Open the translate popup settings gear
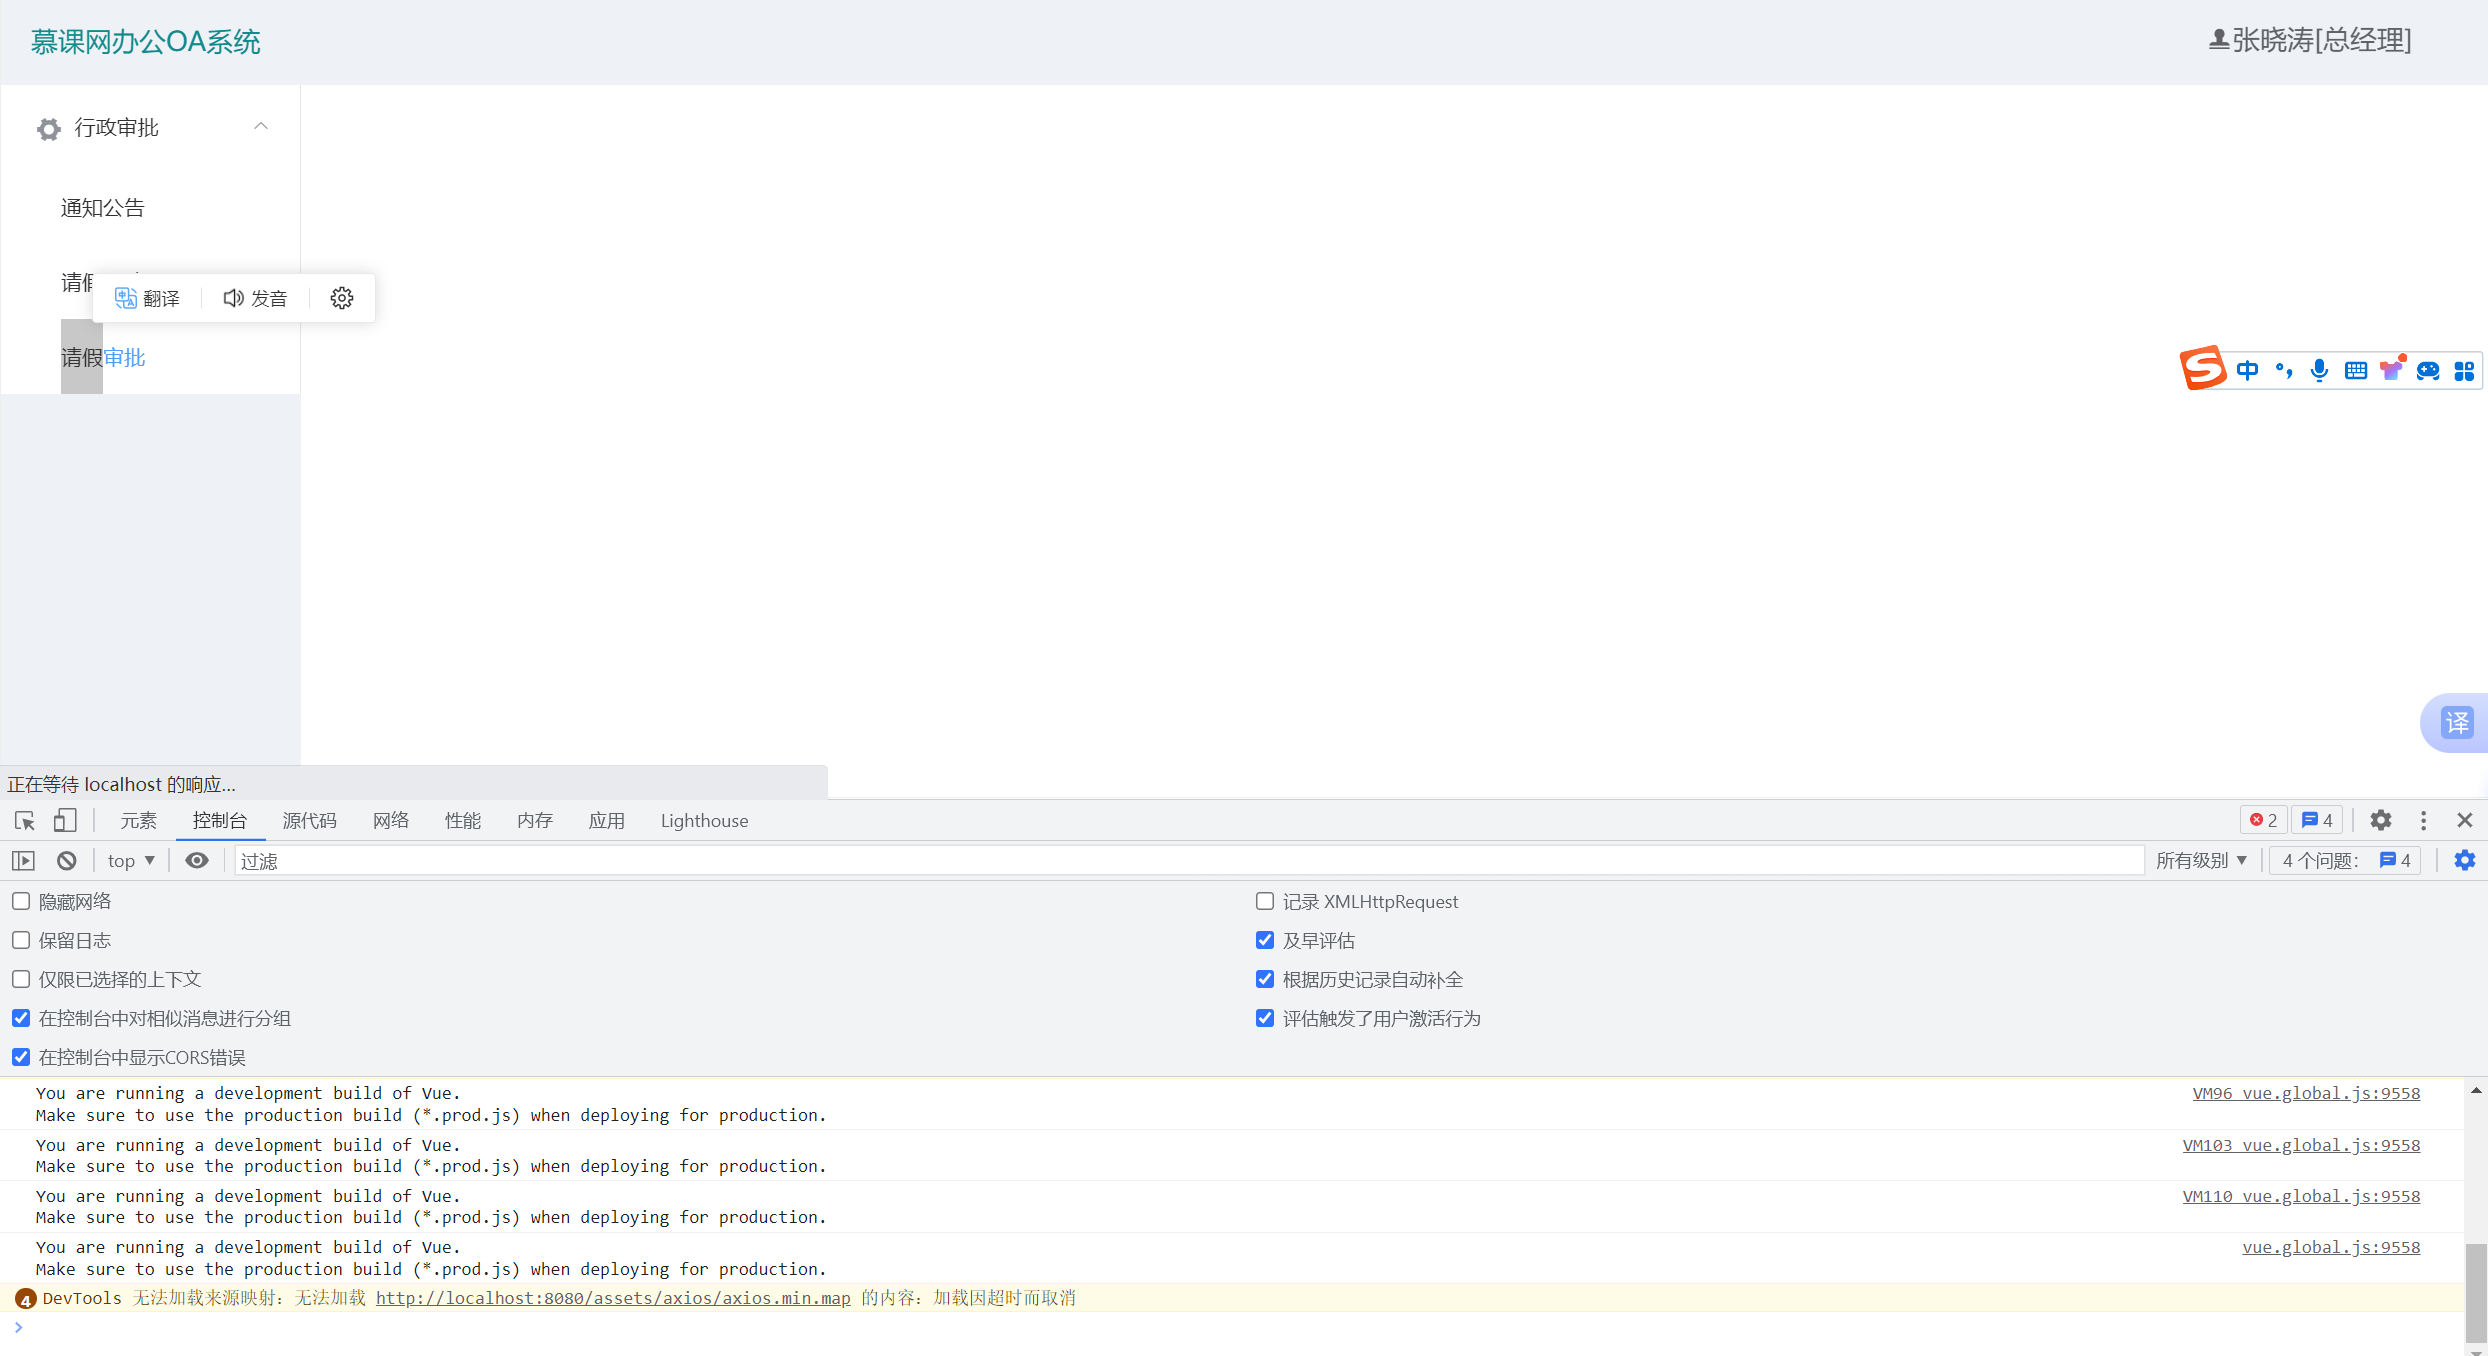Viewport: 2488px width, 1356px height. pos(342,298)
